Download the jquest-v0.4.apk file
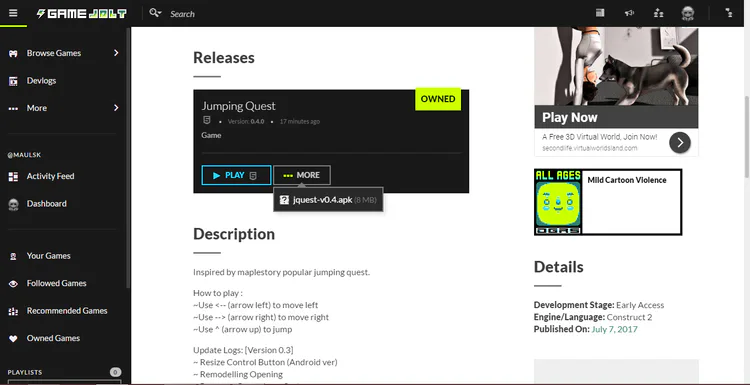This screenshot has width=750, height=385. [328, 199]
